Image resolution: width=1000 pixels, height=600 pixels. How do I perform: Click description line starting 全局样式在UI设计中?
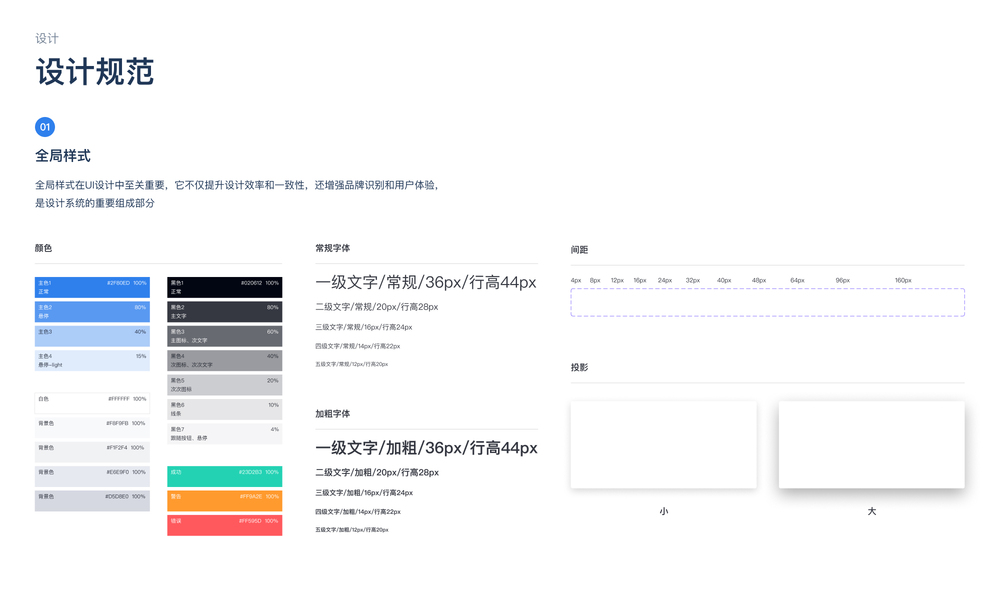[x=237, y=186]
